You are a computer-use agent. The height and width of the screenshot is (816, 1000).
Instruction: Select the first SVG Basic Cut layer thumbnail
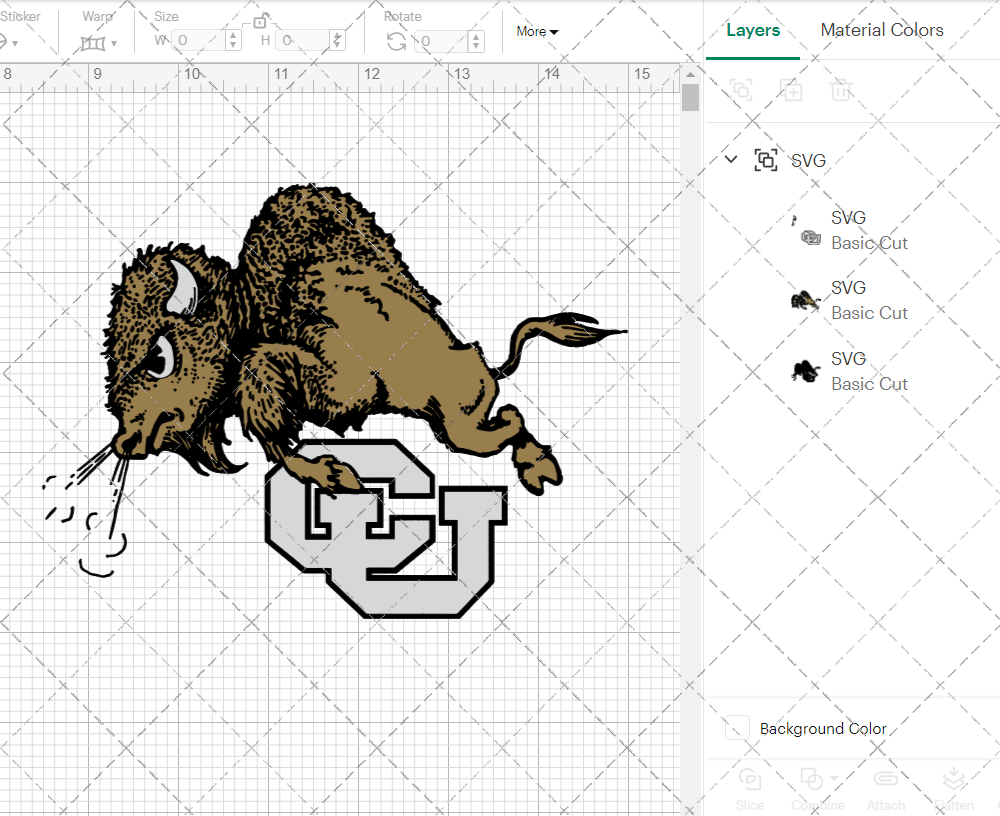click(x=805, y=230)
